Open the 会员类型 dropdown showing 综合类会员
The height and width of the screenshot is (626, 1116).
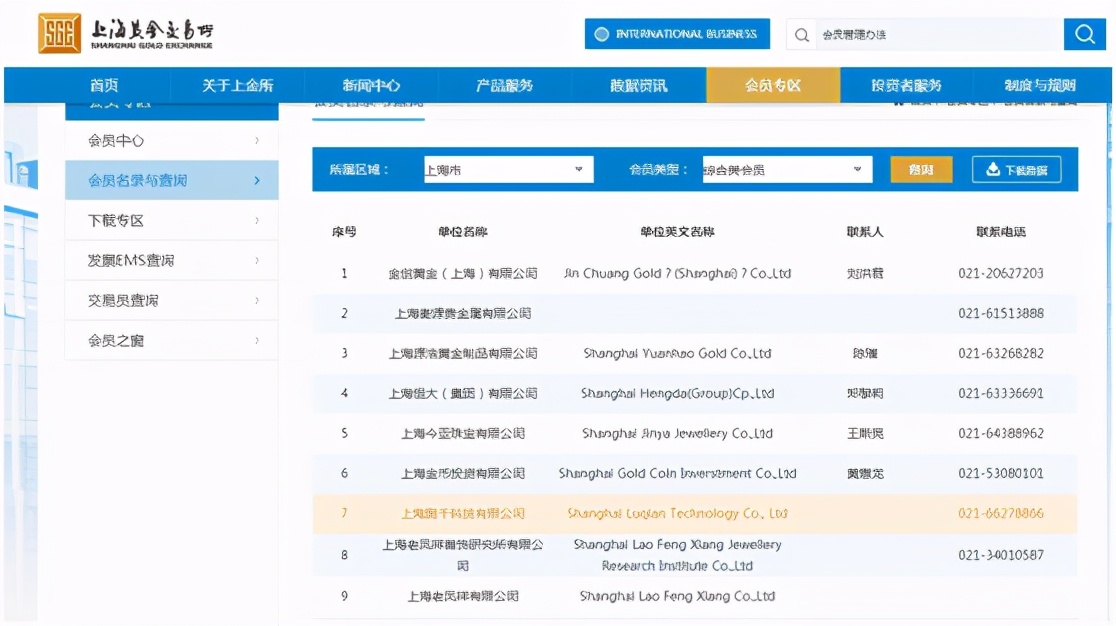pyautogui.click(x=785, y=169)
